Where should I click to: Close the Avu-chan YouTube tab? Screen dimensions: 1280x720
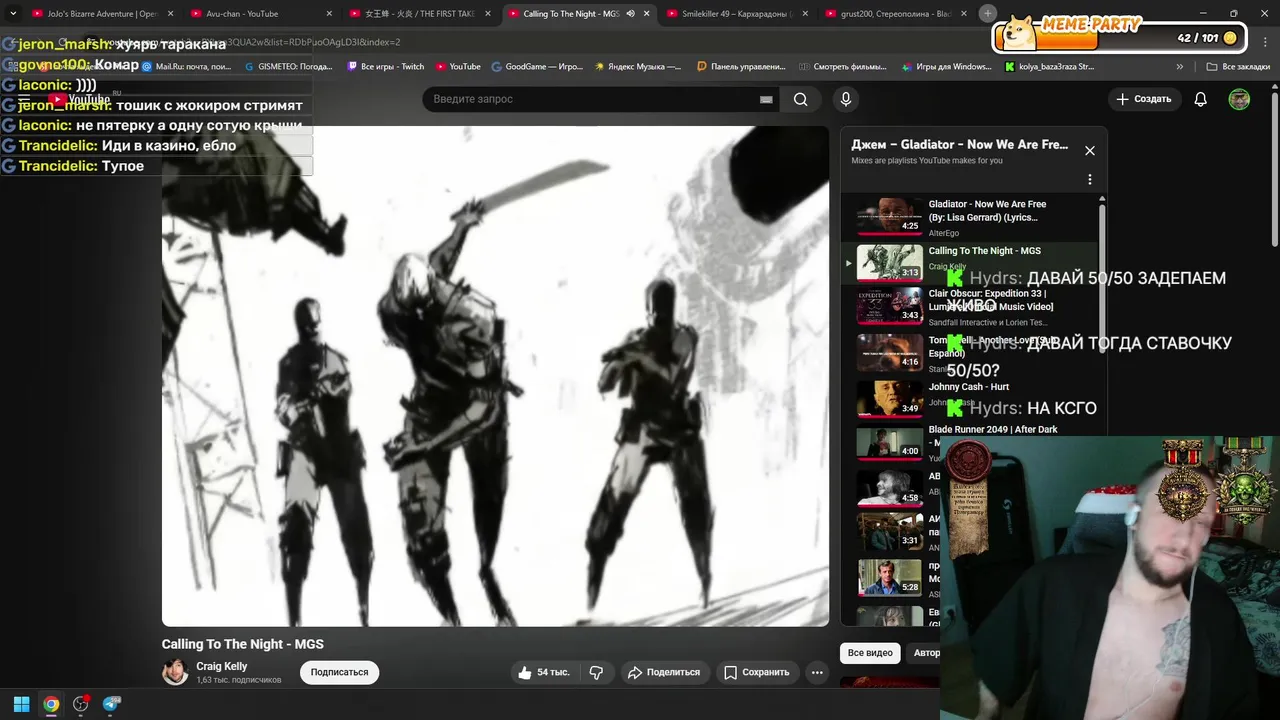(329, 14)
